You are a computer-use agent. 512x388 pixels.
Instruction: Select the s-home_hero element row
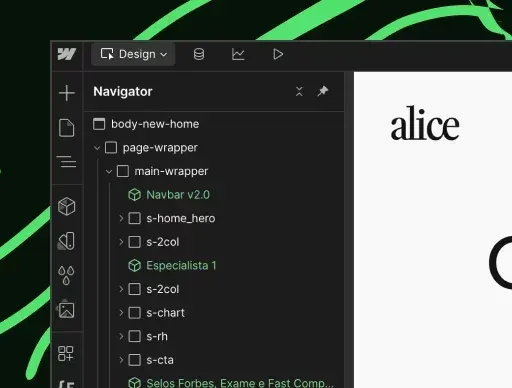pos(213,218)
